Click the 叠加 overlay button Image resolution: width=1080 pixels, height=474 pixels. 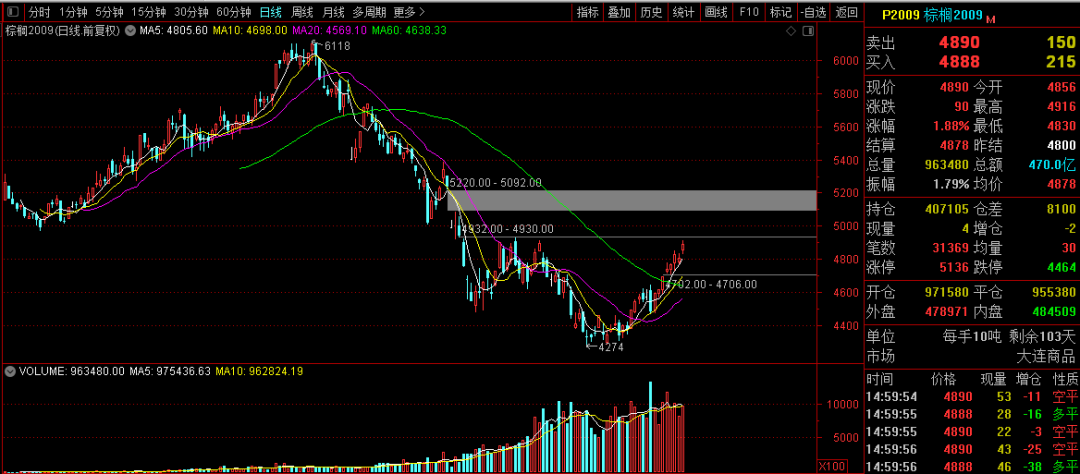(x=619, y=12)
